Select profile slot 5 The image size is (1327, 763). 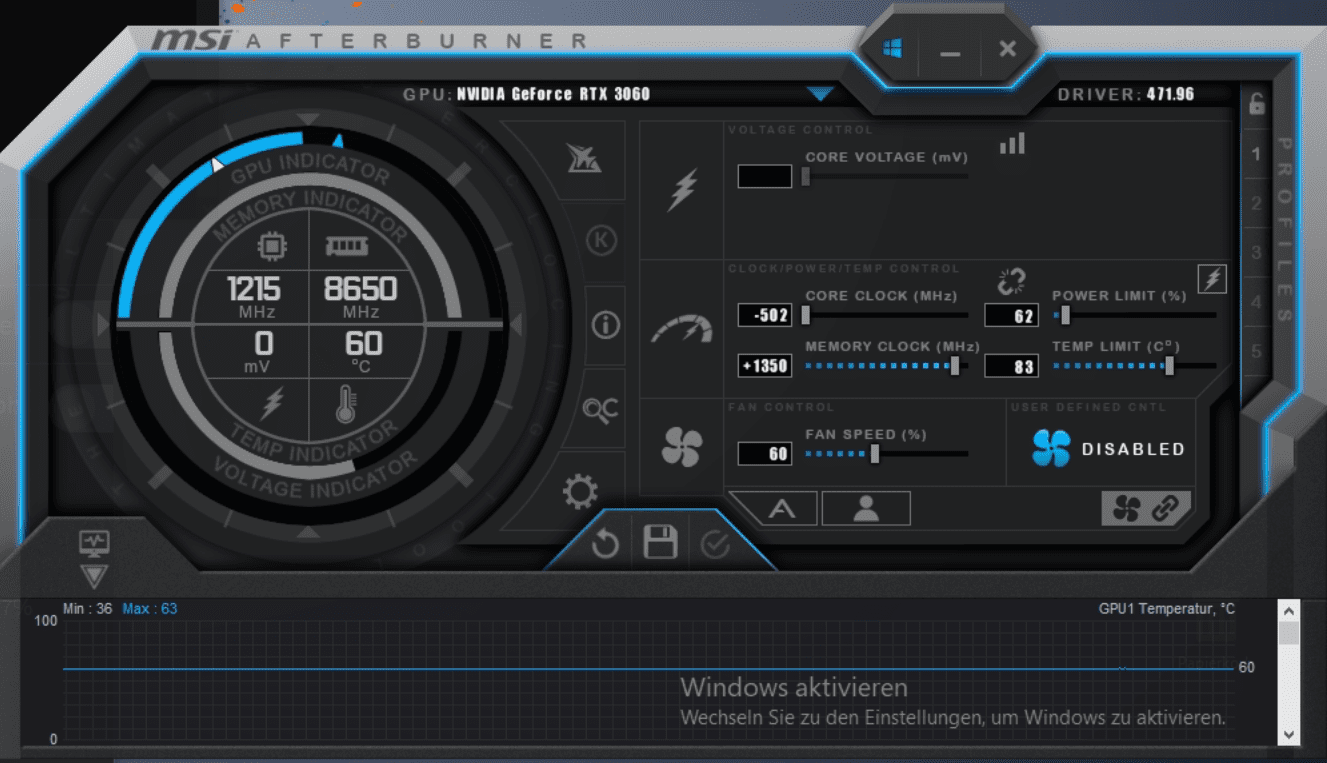click(1257, 351)
